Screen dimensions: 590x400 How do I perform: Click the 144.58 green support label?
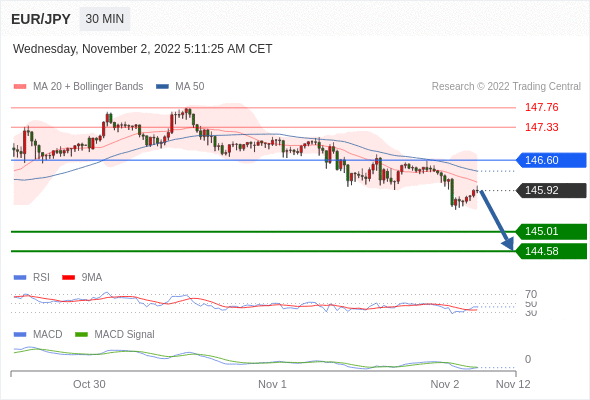click(551, 251)
